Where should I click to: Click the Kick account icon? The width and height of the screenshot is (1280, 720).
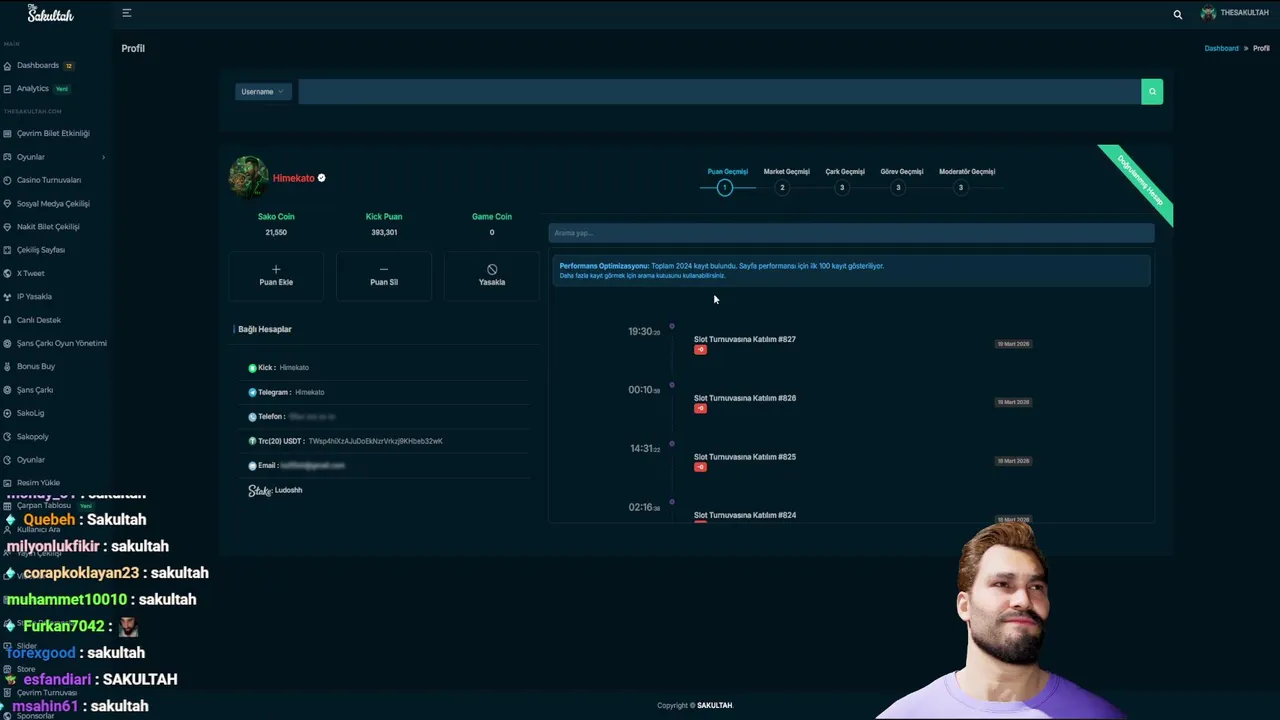[x=252, y=368]
